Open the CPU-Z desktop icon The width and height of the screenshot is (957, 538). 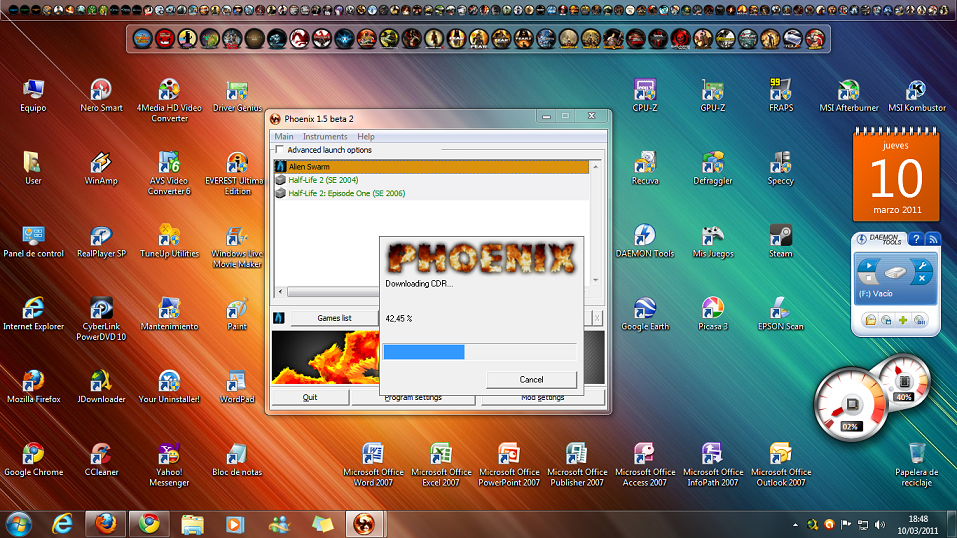click(645, 95)
